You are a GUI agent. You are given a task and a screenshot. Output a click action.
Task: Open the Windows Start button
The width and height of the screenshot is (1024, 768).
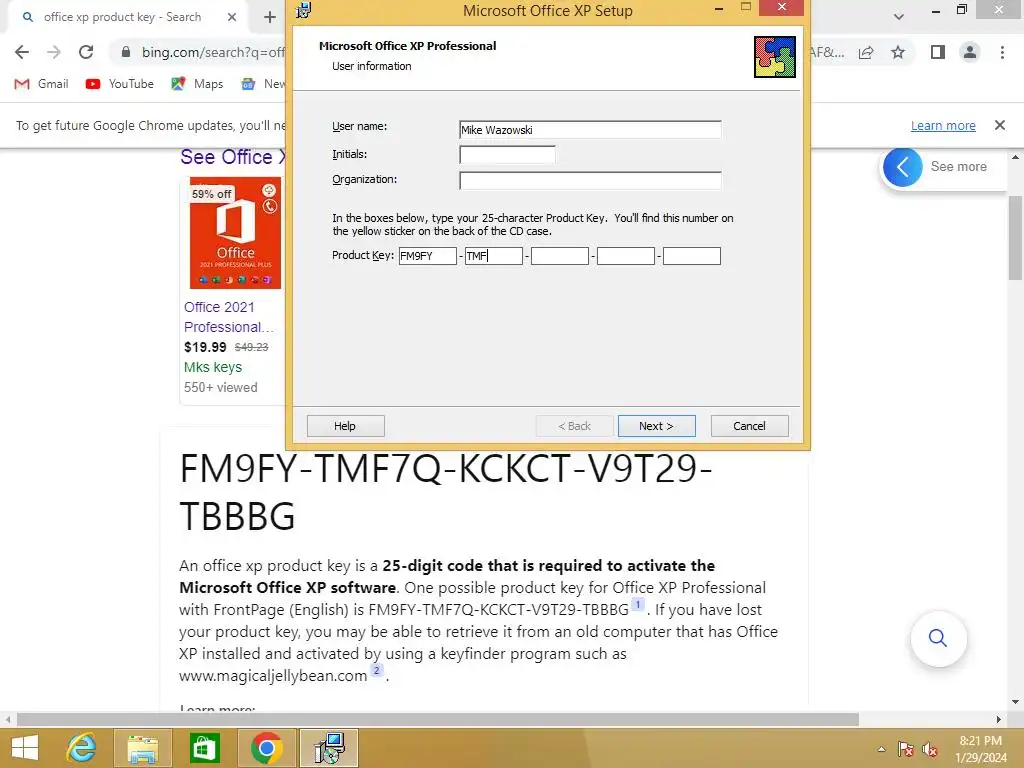click(25, 748)
